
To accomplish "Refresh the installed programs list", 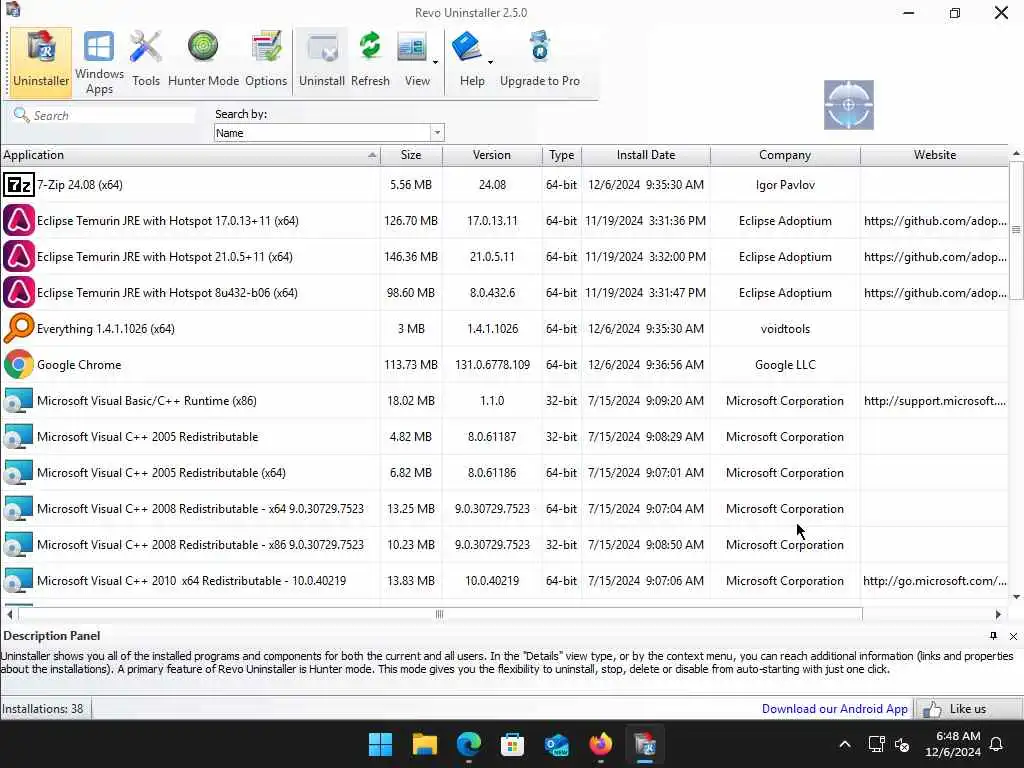I will click(370, 61).
